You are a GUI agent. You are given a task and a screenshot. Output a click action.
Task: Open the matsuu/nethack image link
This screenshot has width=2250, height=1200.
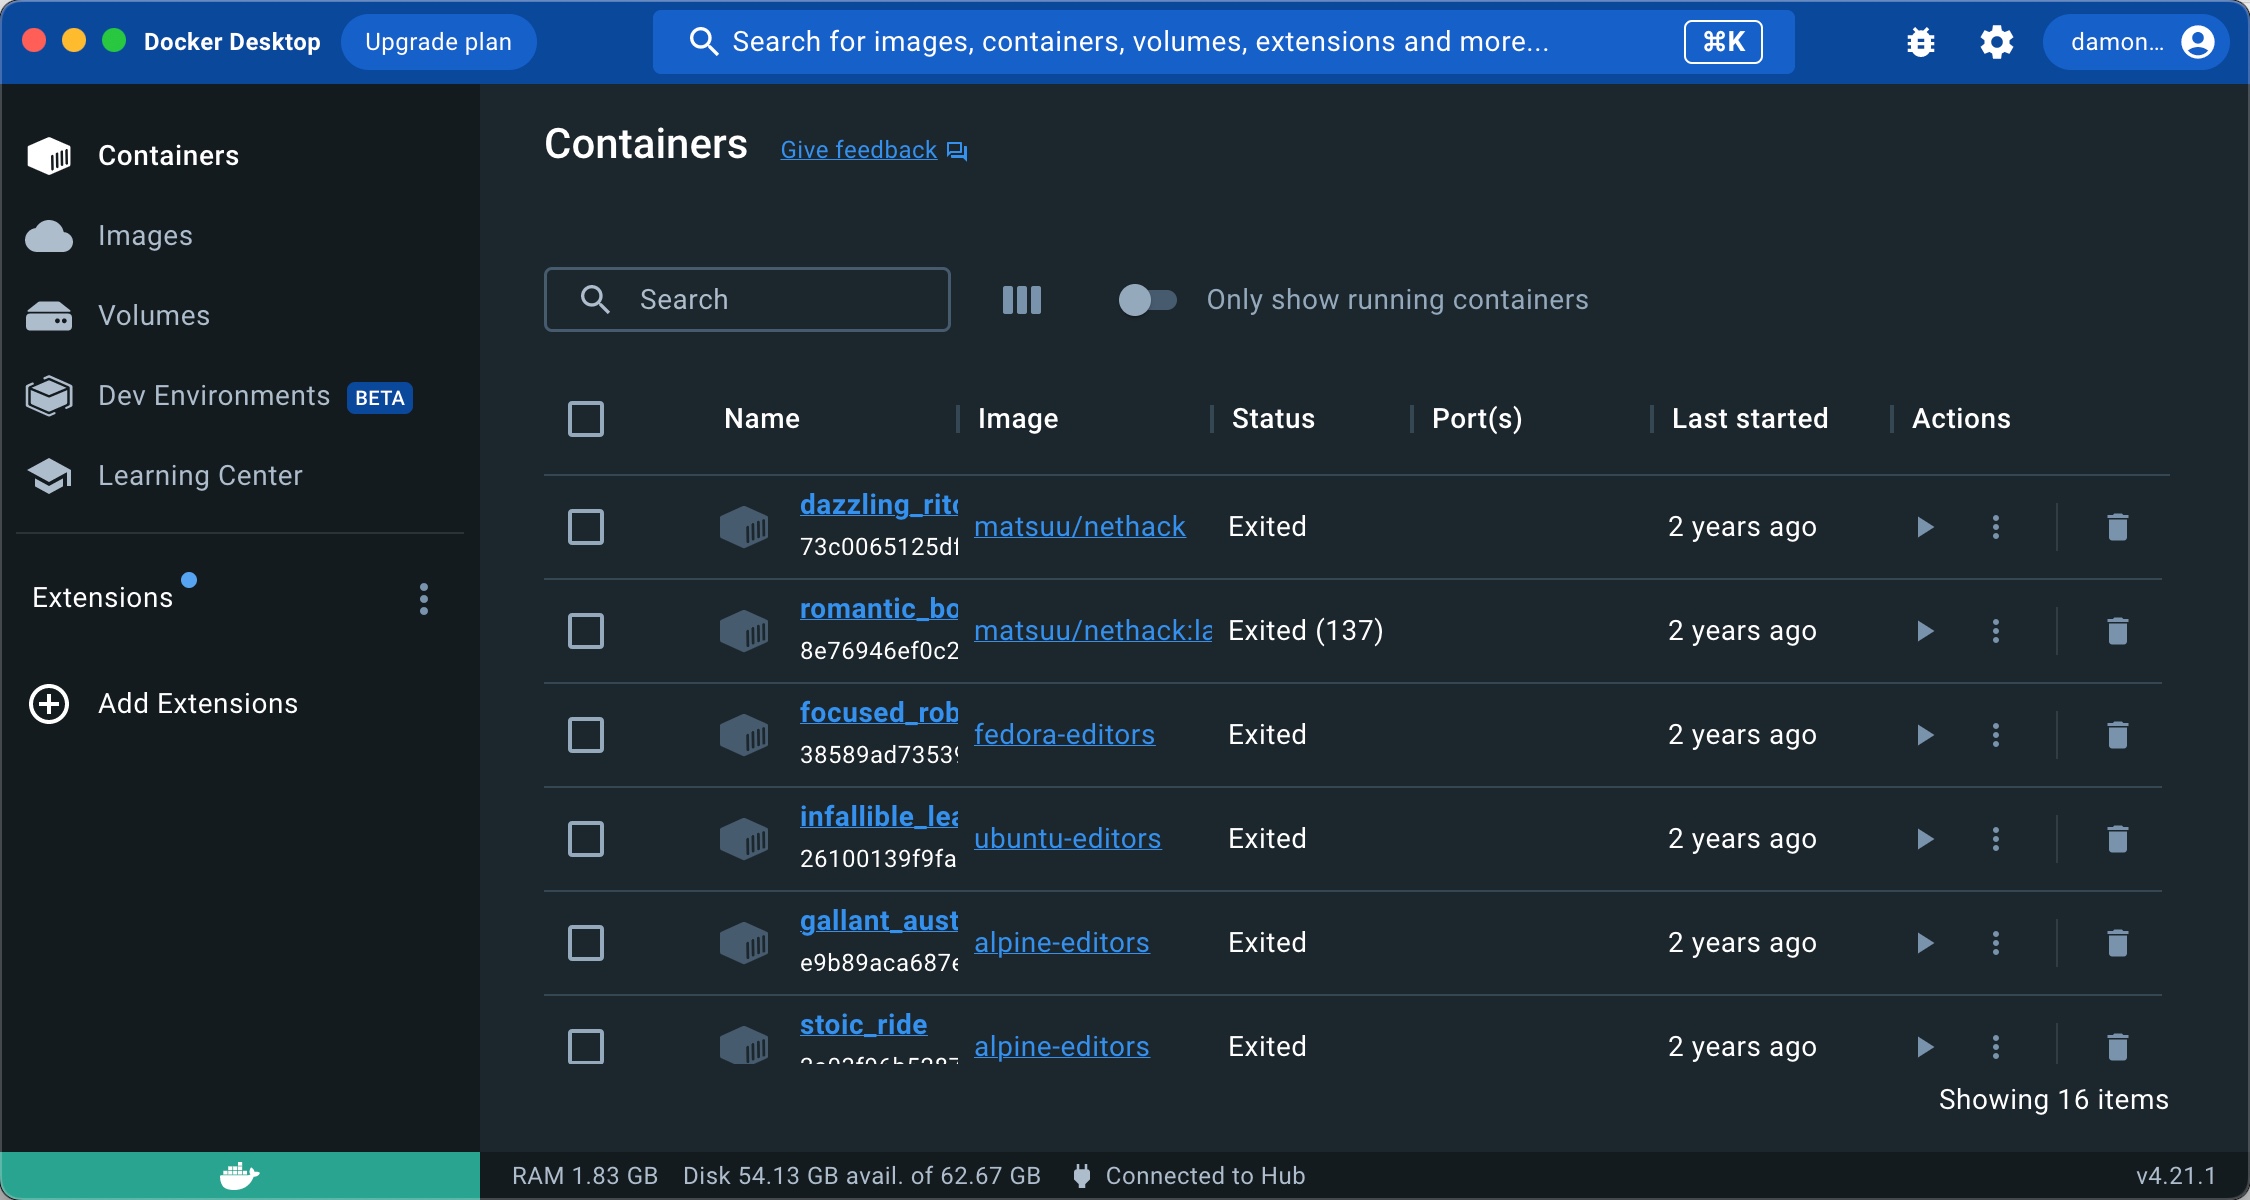coord(1080,527)
